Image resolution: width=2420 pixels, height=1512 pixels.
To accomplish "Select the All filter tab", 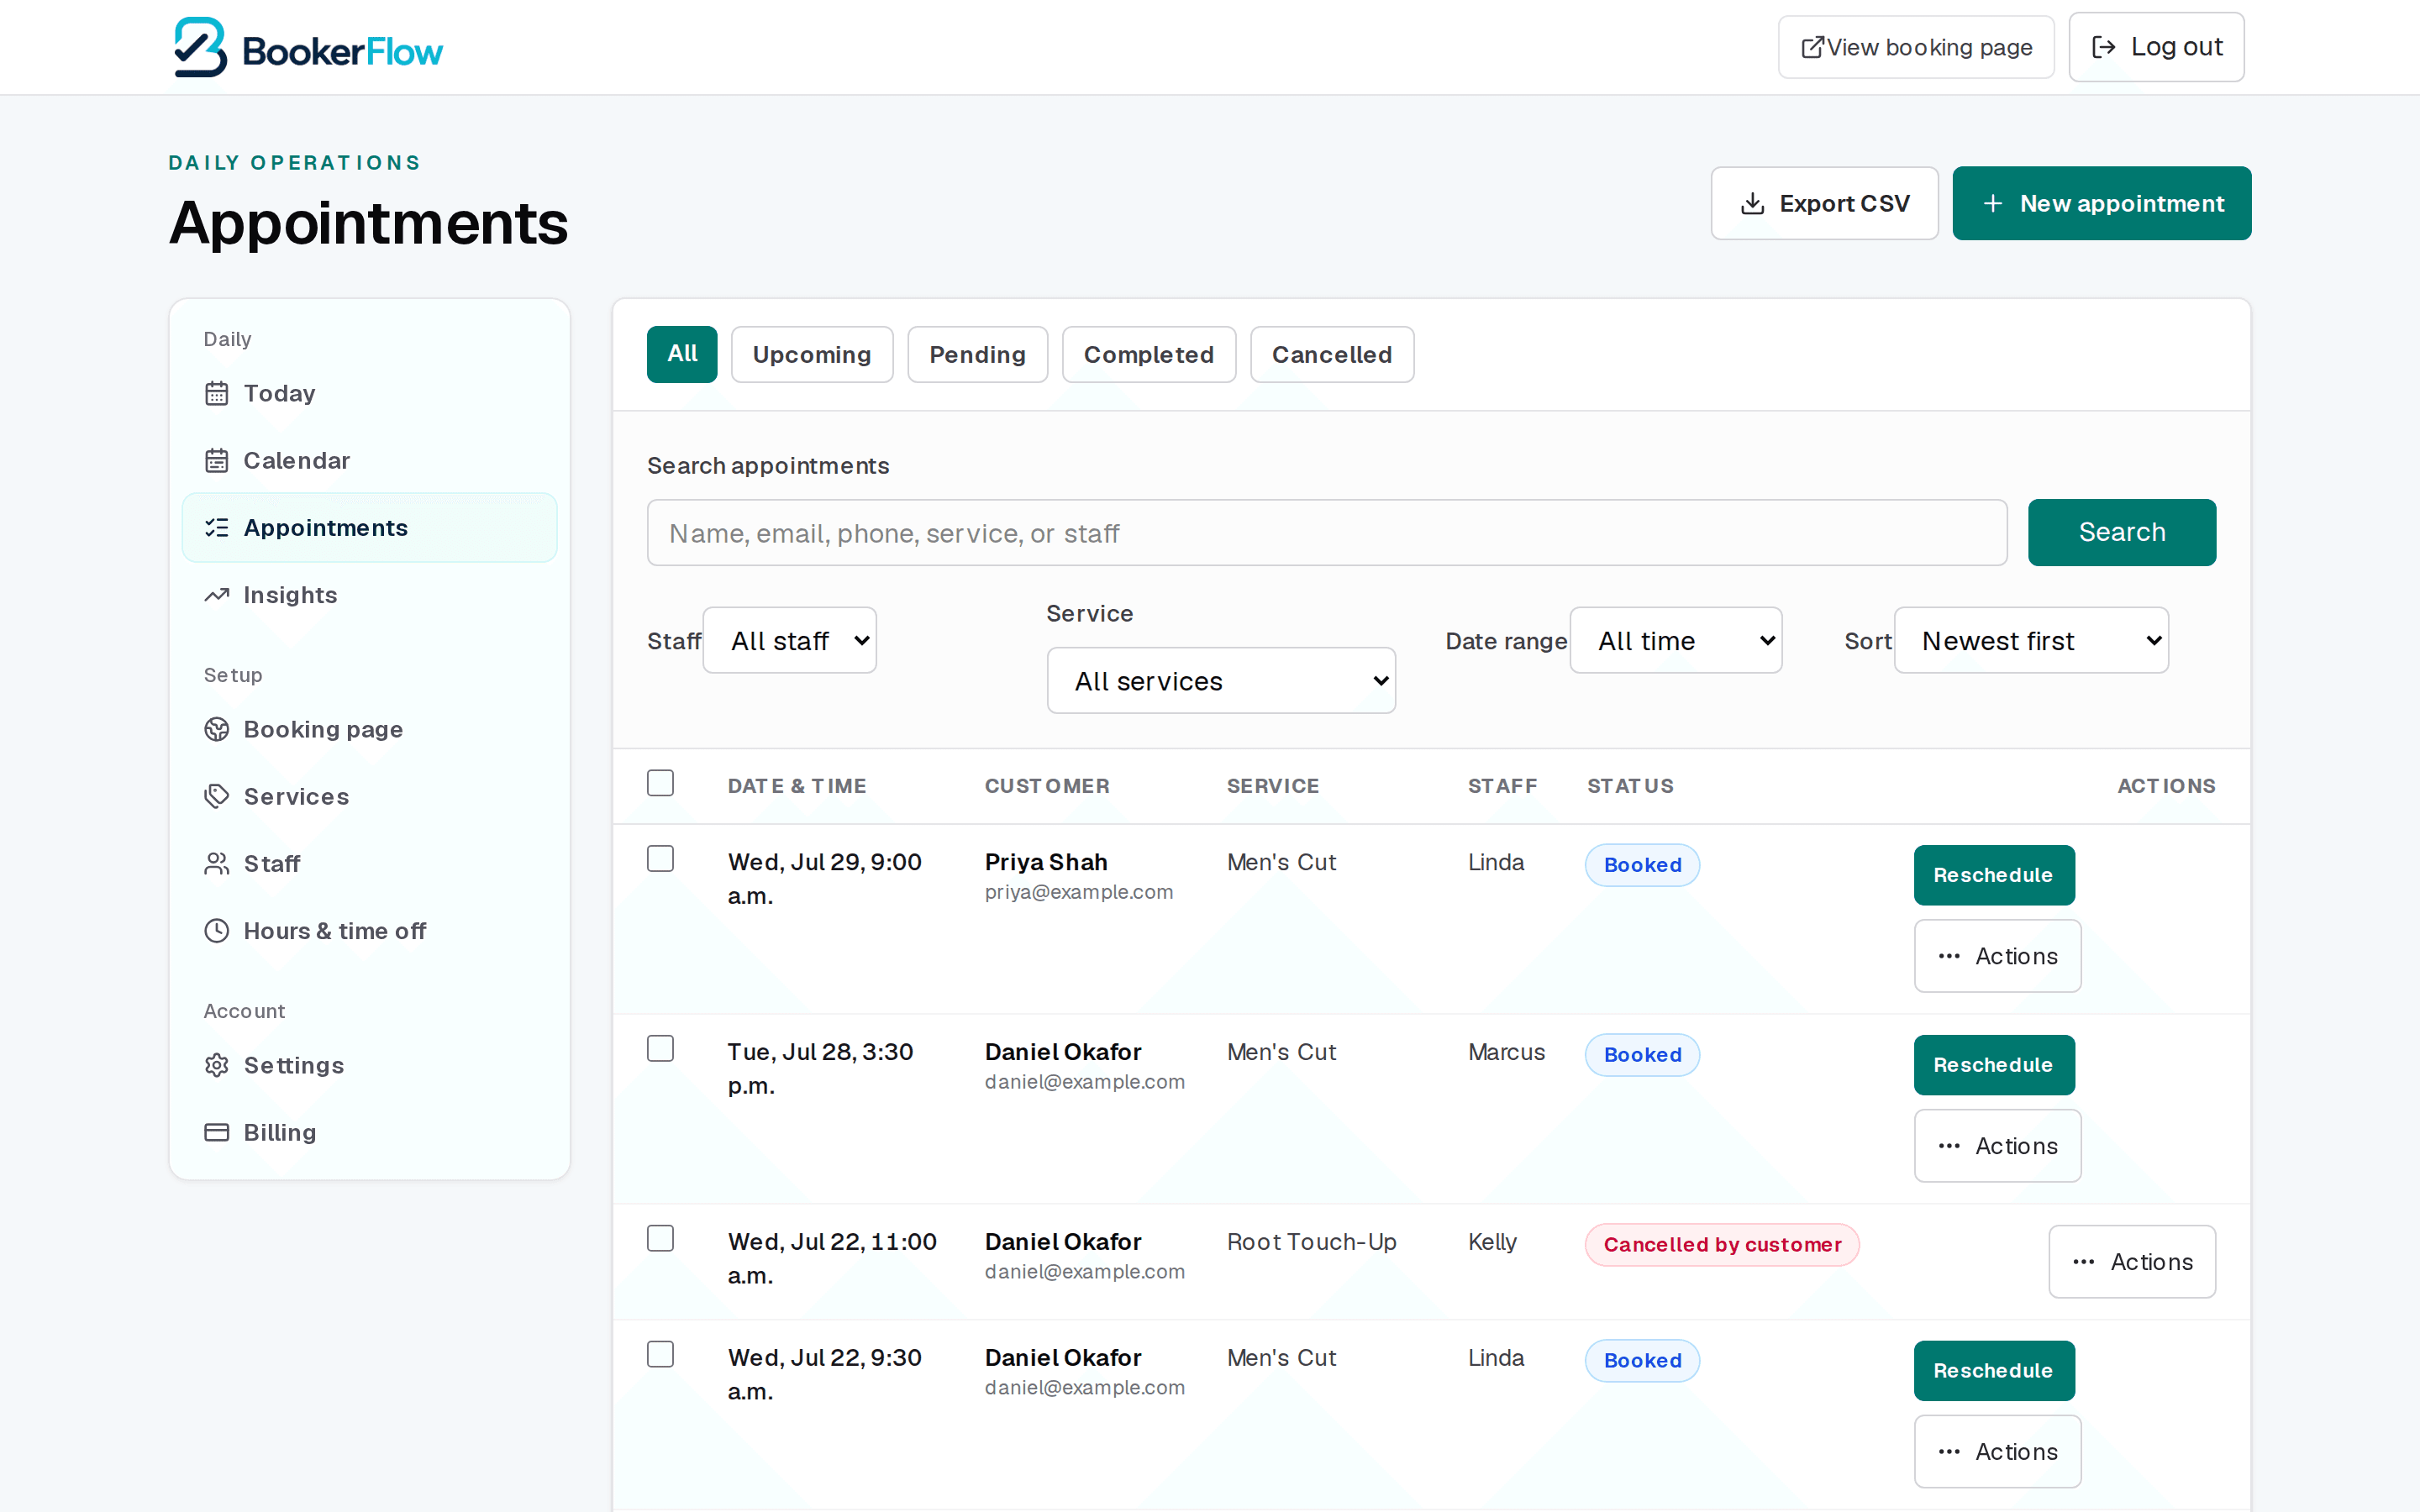I will coord(682,354).
